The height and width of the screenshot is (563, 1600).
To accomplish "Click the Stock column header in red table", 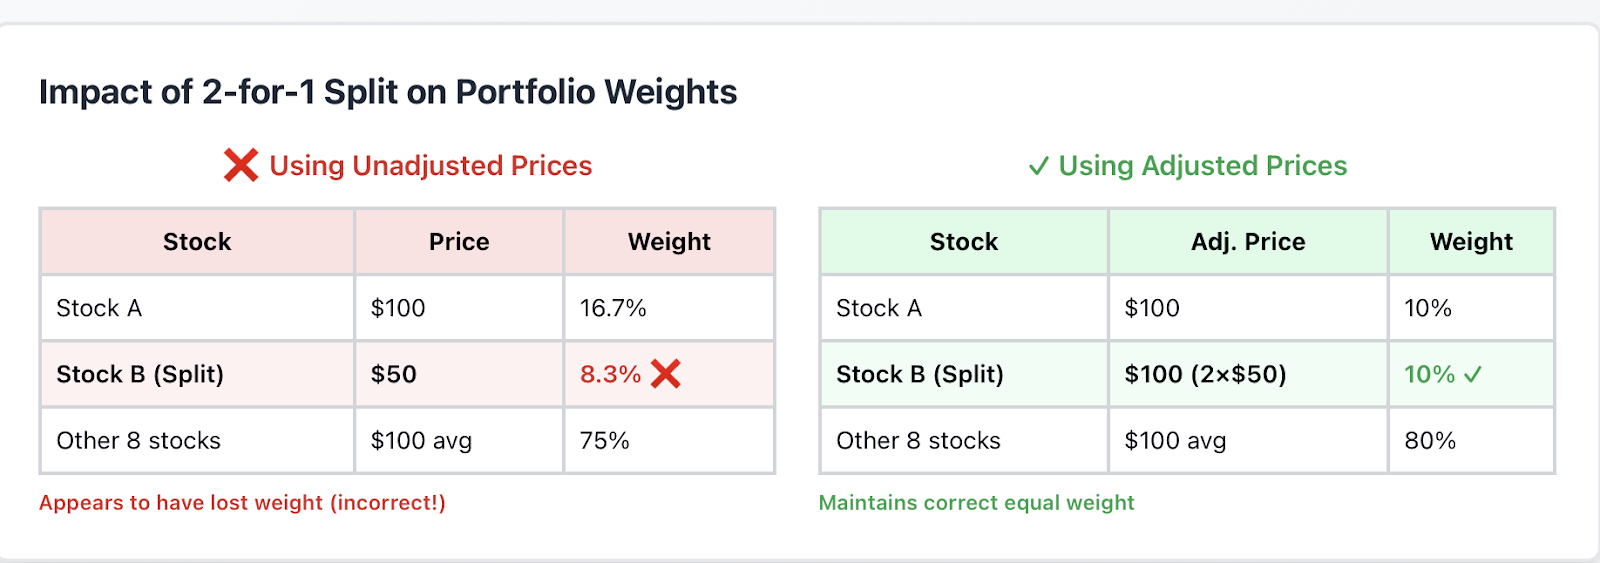I will click(x=197, y=242).
